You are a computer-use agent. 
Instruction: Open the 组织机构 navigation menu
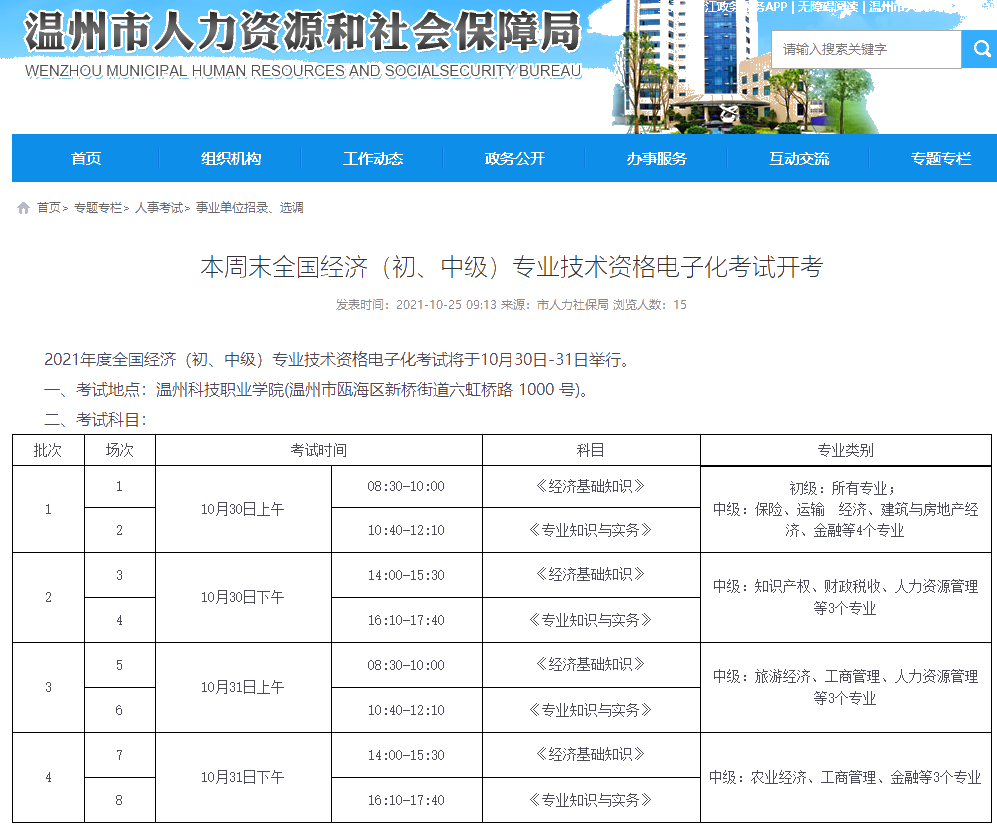[230, 159]
